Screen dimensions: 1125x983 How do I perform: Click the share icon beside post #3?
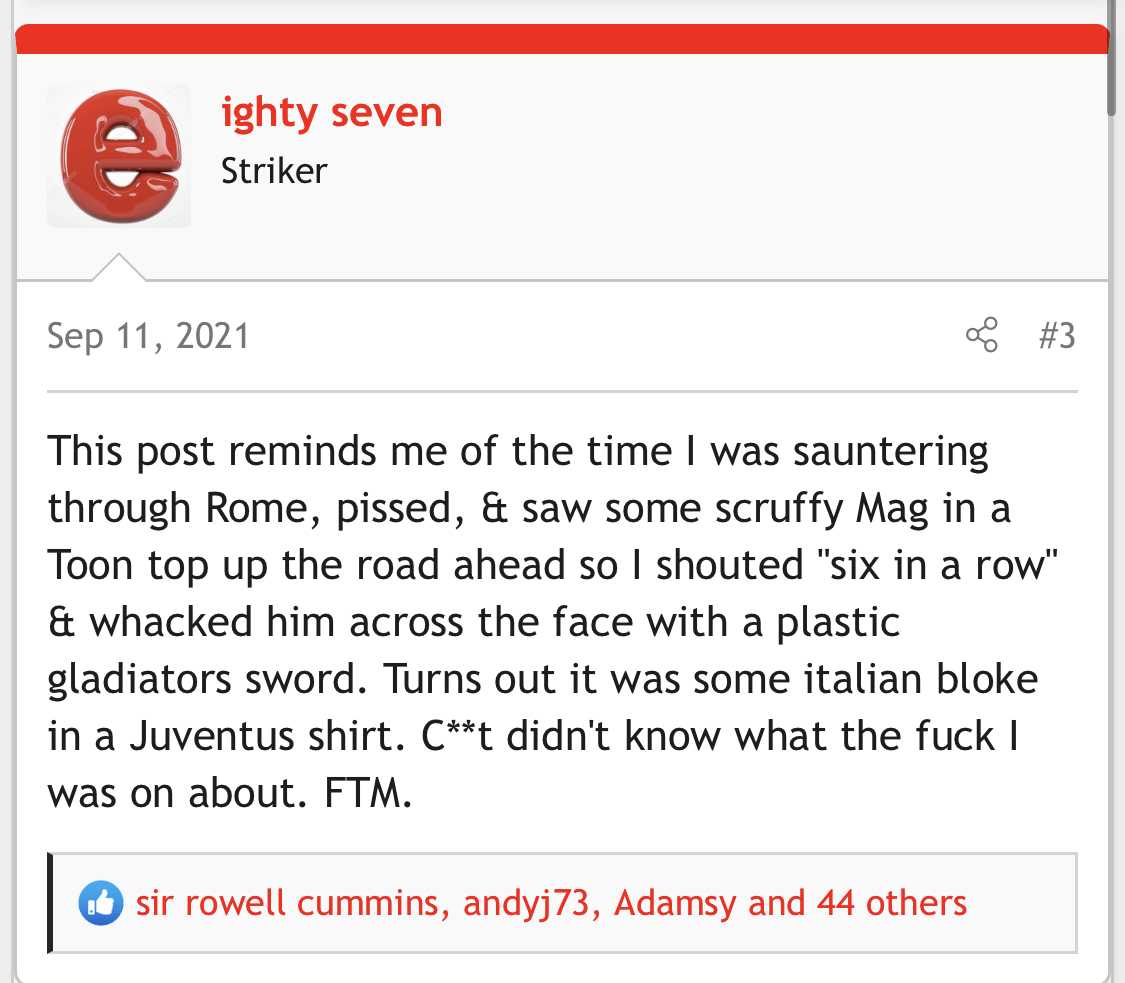pyautogui.click(x=982, y=334)
